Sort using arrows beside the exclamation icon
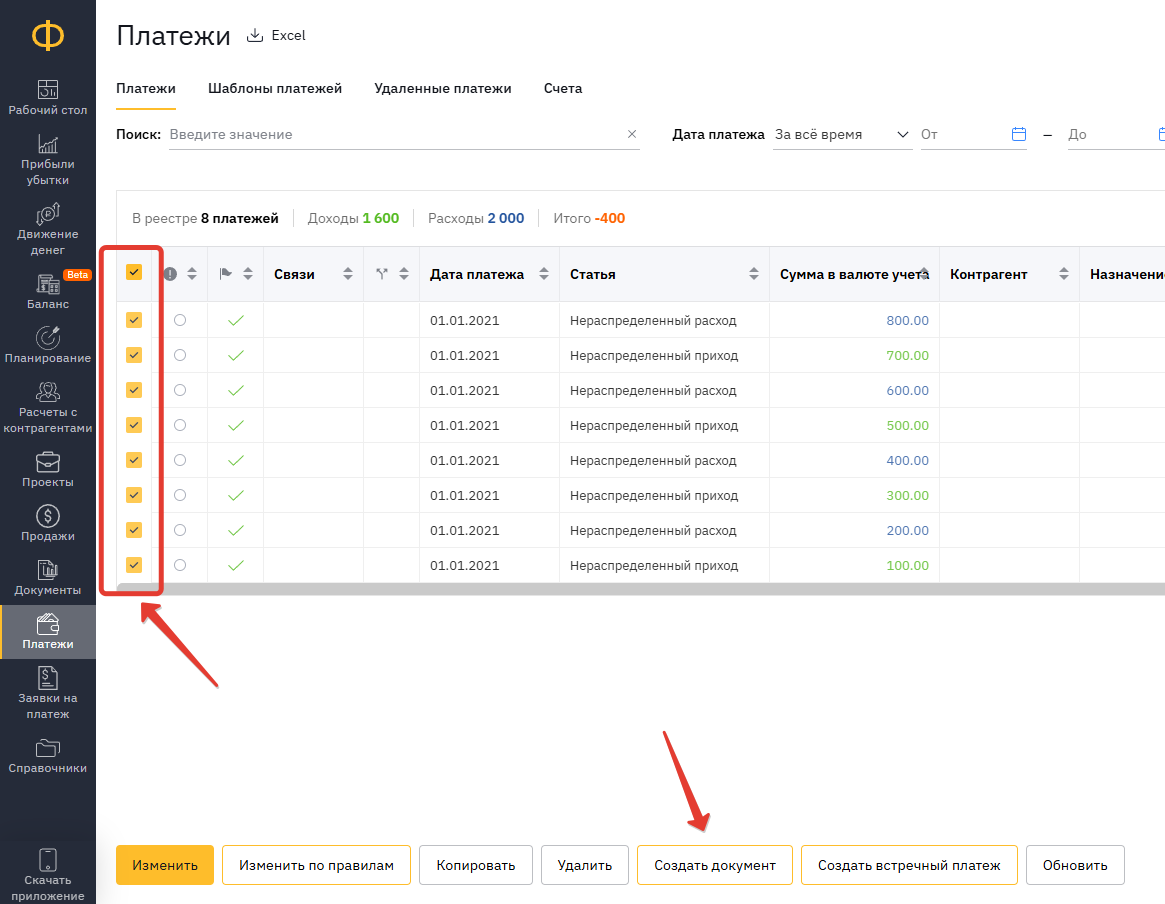1165x904 pixels. click(x=192, y=274)
